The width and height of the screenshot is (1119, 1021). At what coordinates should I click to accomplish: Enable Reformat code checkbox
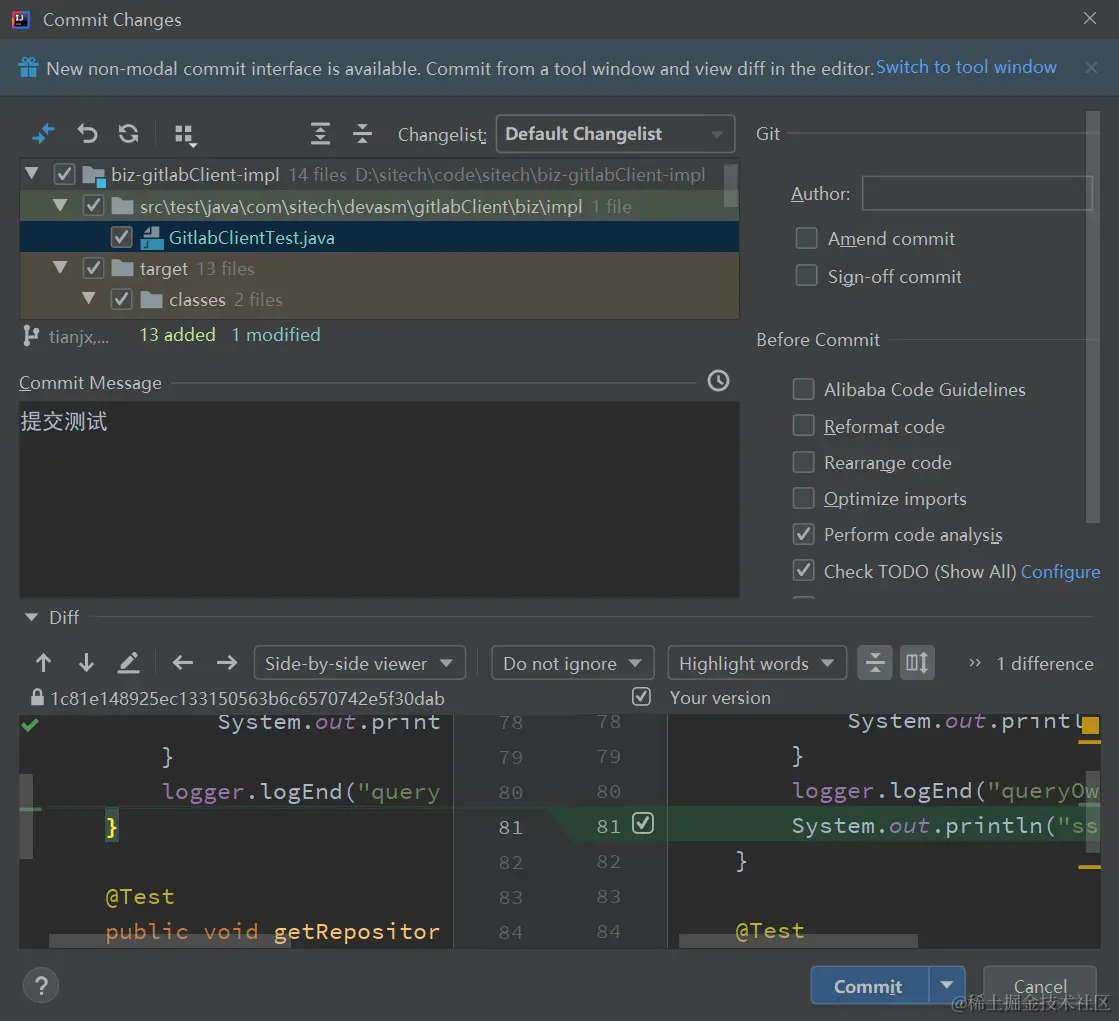[804, 425]
